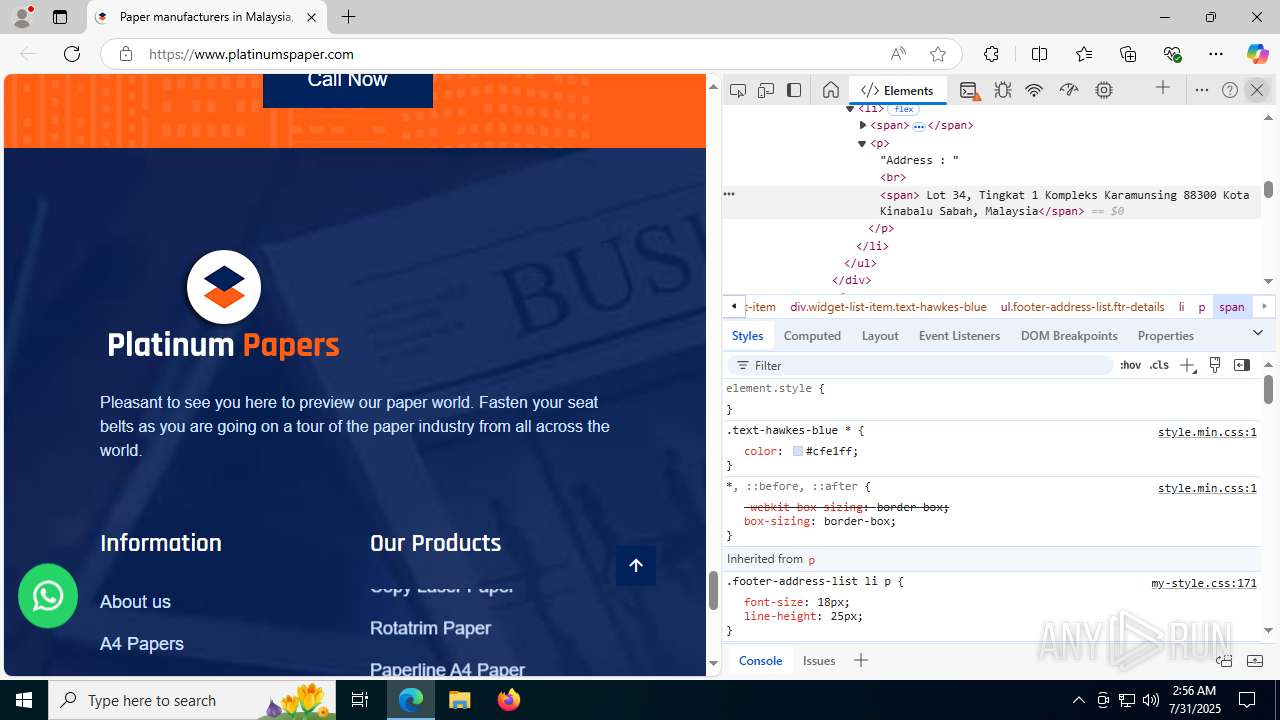Image resolution: width=1280 pixels, height=720 pixels.
Task: Open browser Extensions puzzle icon
Action: click(x=991, y=54)
